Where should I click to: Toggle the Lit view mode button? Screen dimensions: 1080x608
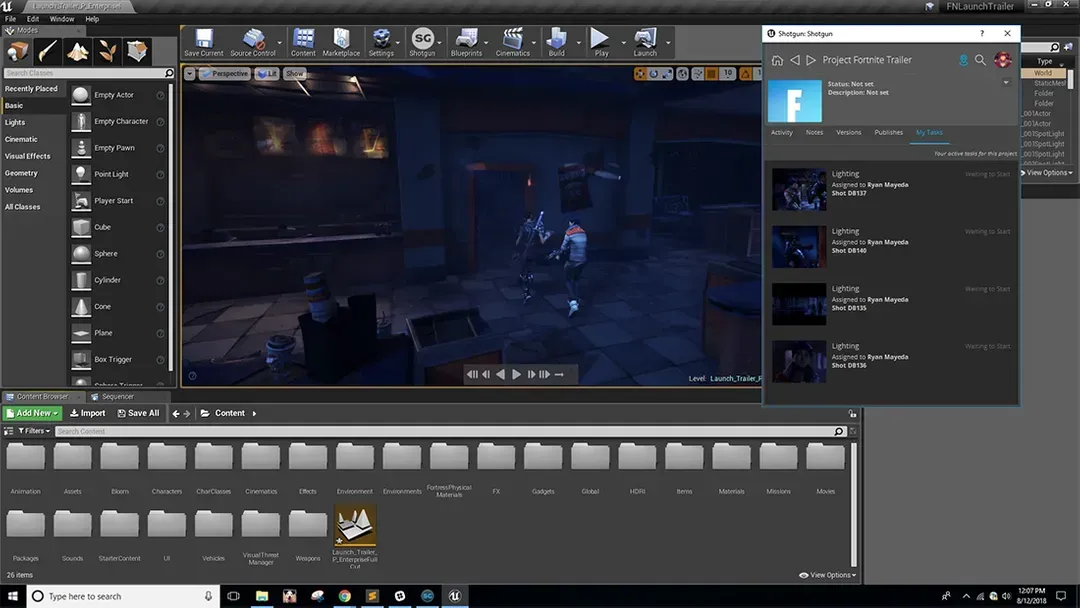coord(266,74)
